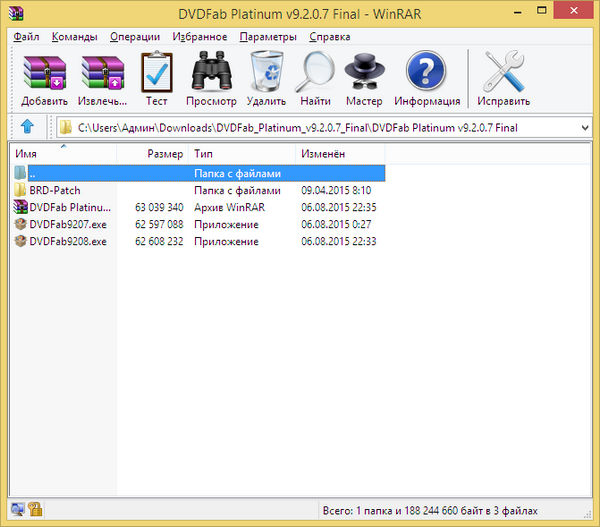600x527 pixels.
Task: Sort files by Изменён column header
Action: coord(322,154)
